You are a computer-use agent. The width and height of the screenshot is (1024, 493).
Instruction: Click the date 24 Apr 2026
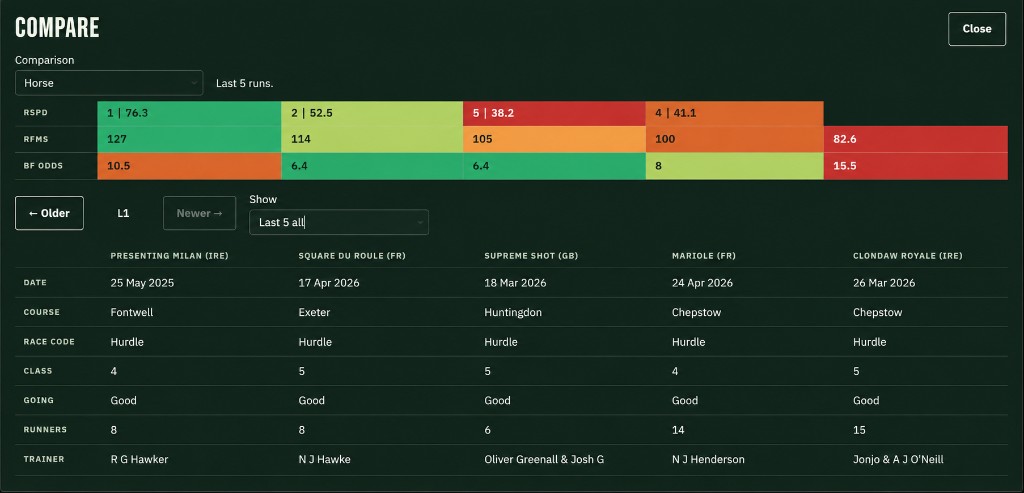pos(703,283)
